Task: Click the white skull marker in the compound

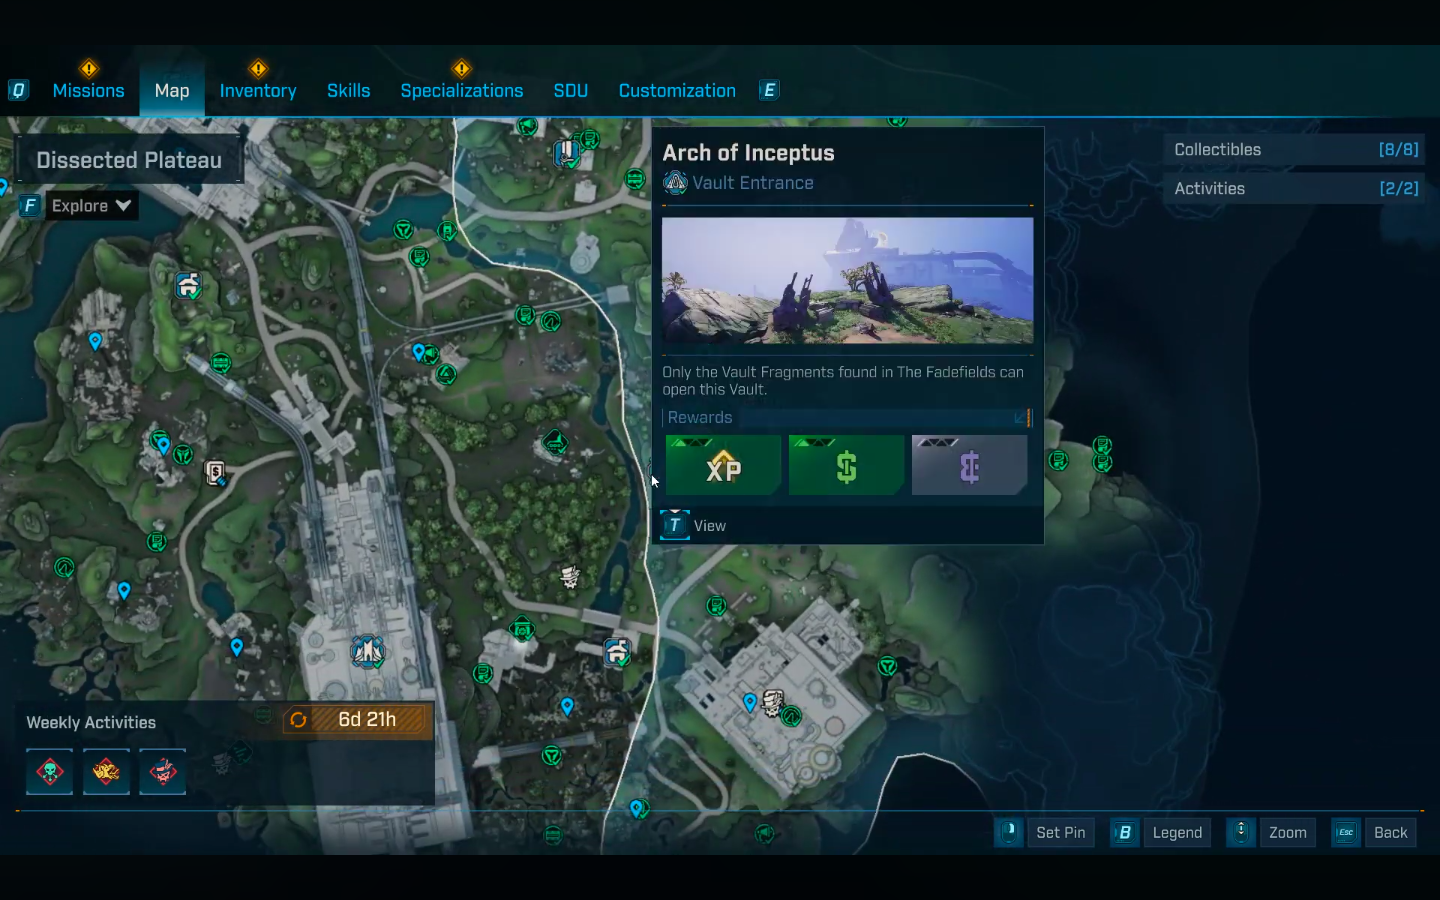Action: (x=772, y=703)
